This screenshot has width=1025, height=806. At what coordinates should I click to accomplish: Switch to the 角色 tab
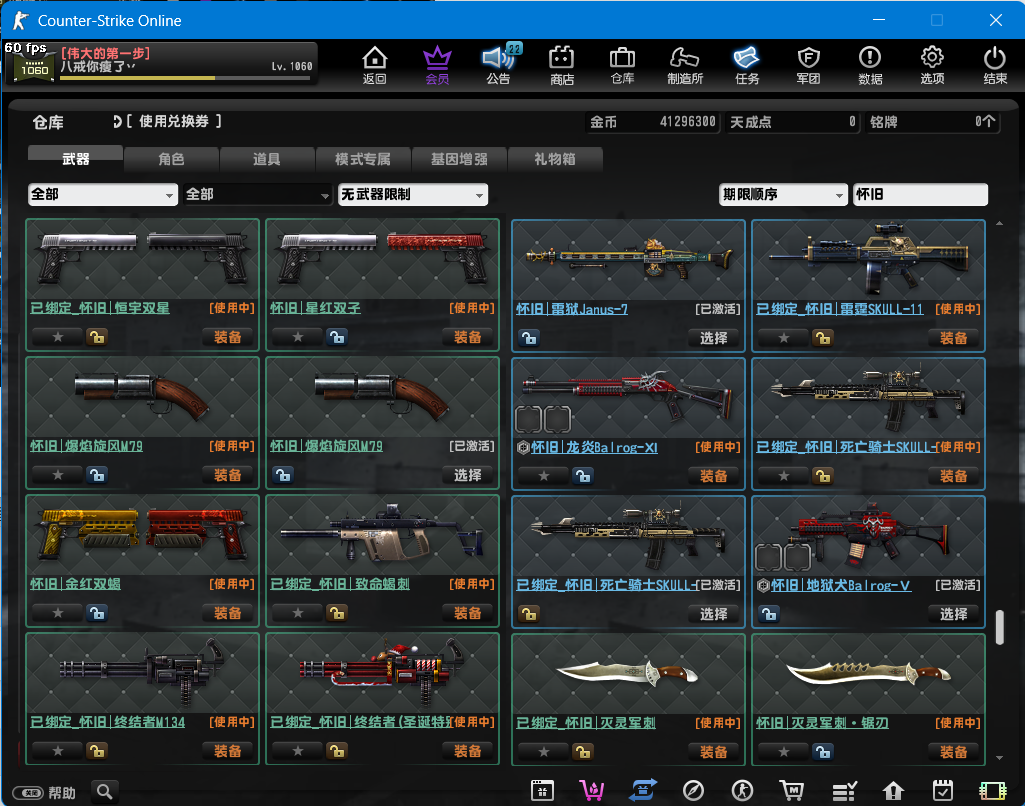(171, 159)
